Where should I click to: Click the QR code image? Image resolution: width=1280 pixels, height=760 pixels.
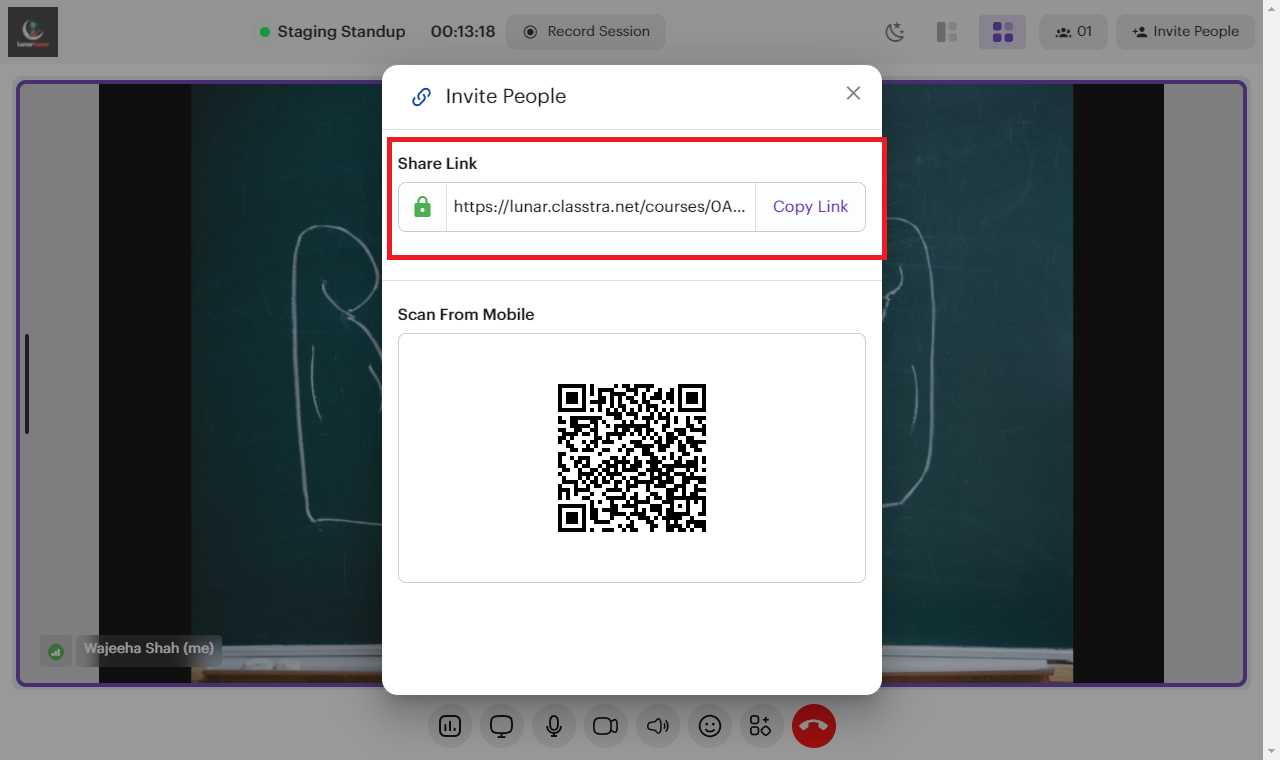coord(632,458)
